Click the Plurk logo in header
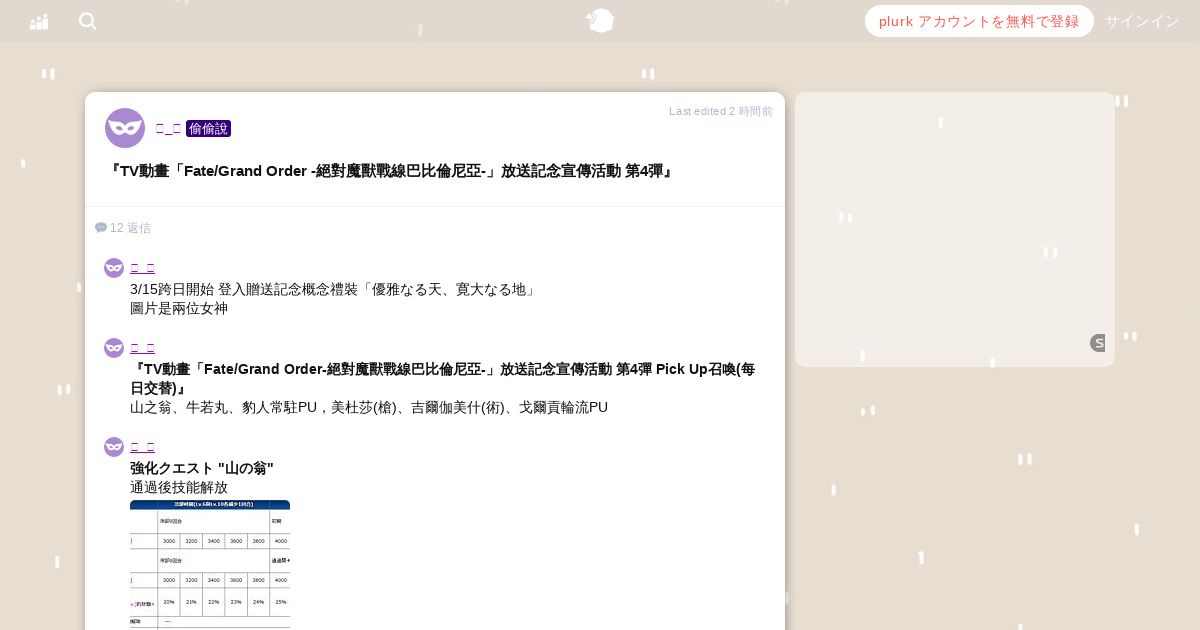Image resolution: width=1200 pixels, height=630 pixels. (600, 20)
